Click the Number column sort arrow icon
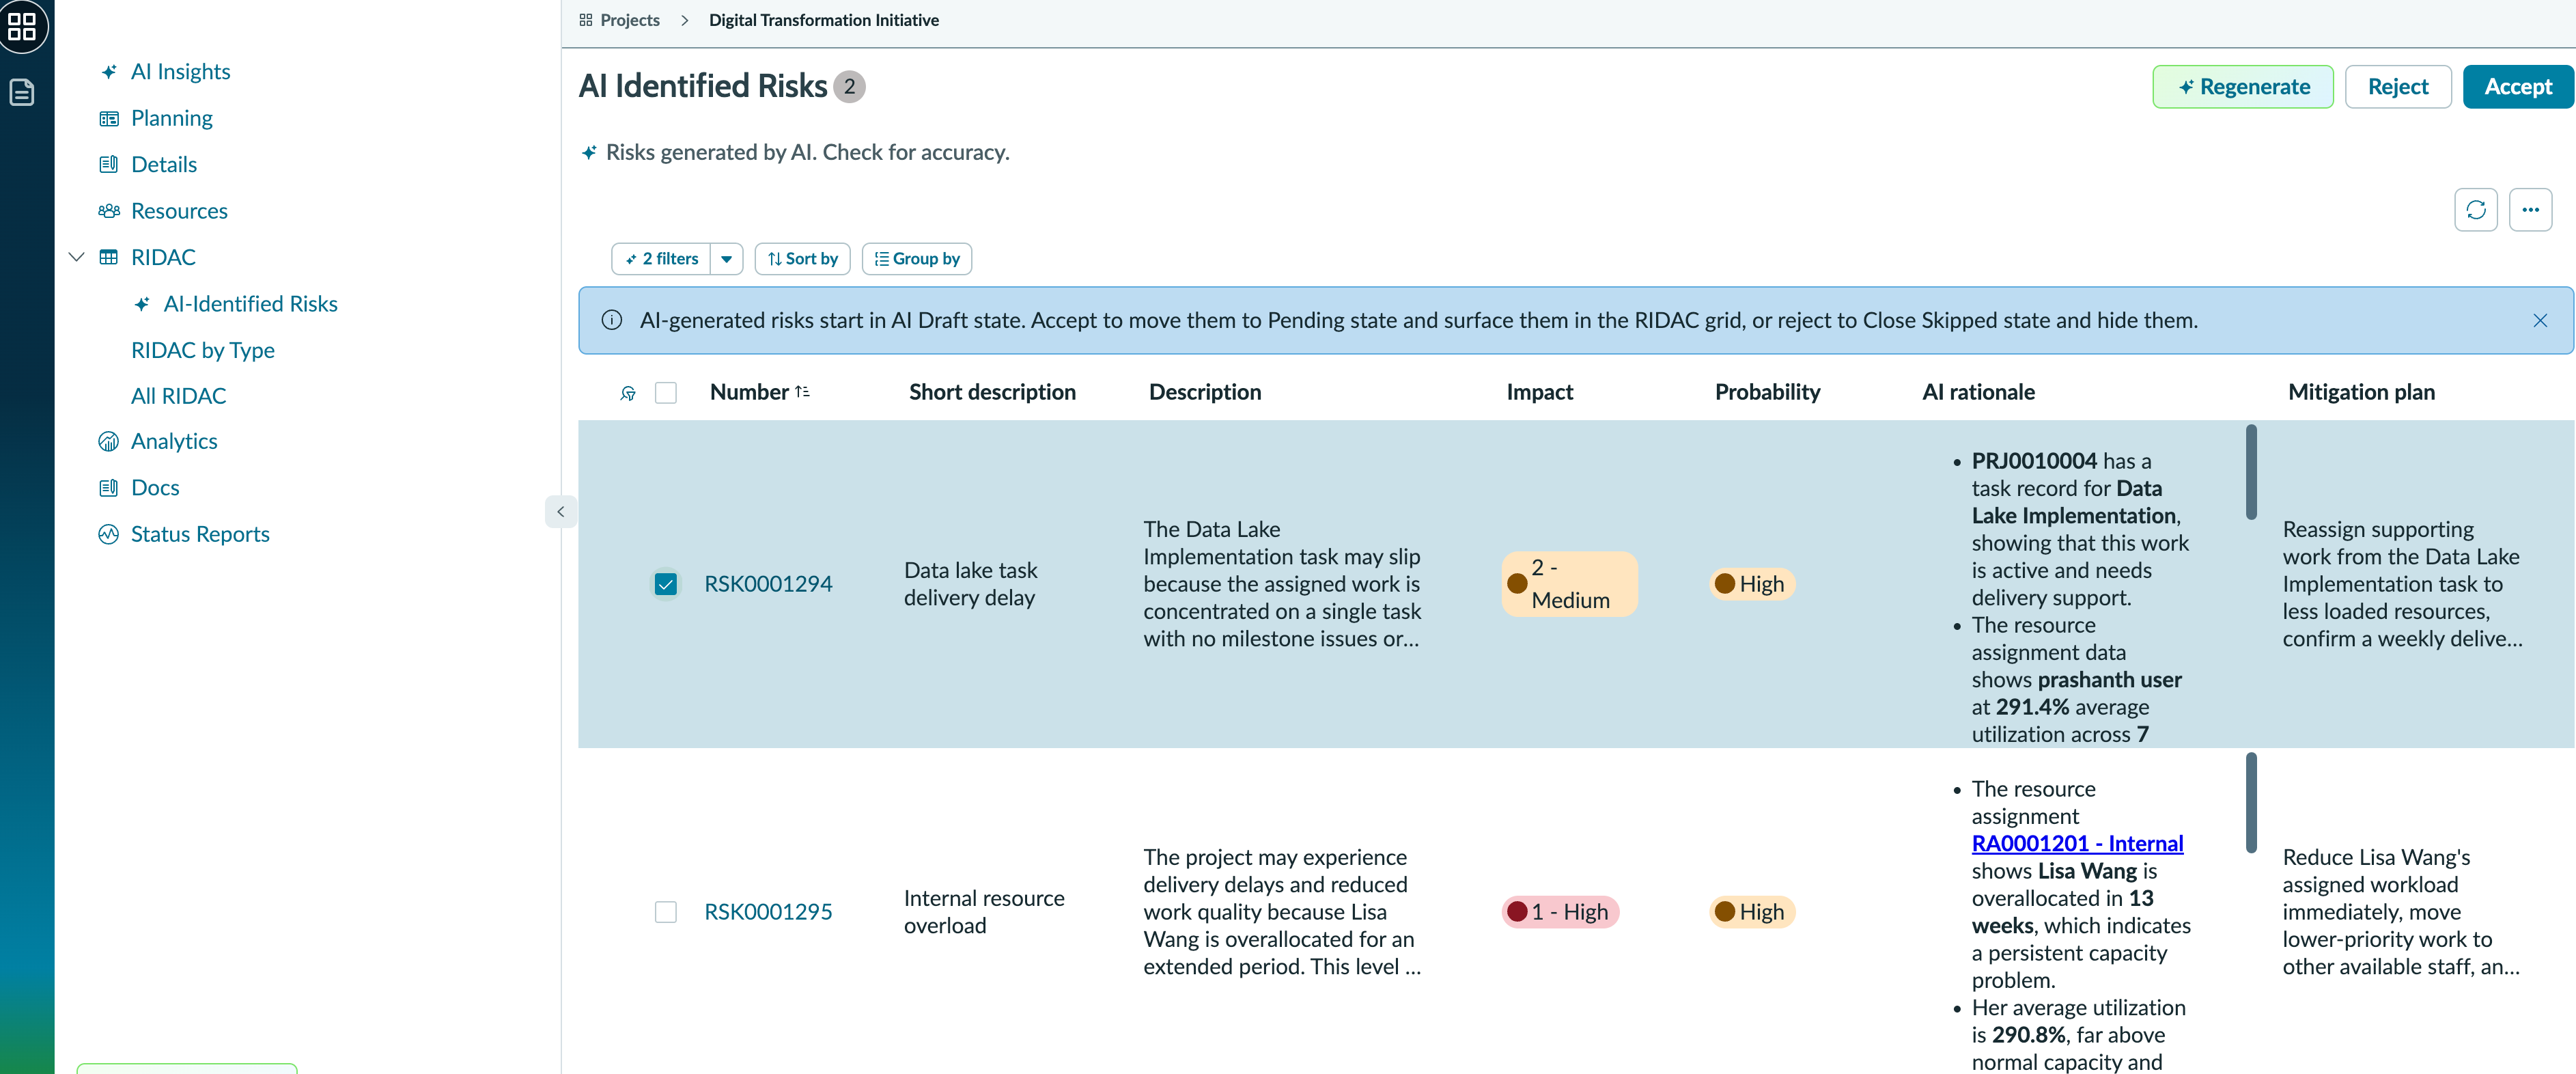This screenshot has height=1074, width=2576. (x=802, y=392)
